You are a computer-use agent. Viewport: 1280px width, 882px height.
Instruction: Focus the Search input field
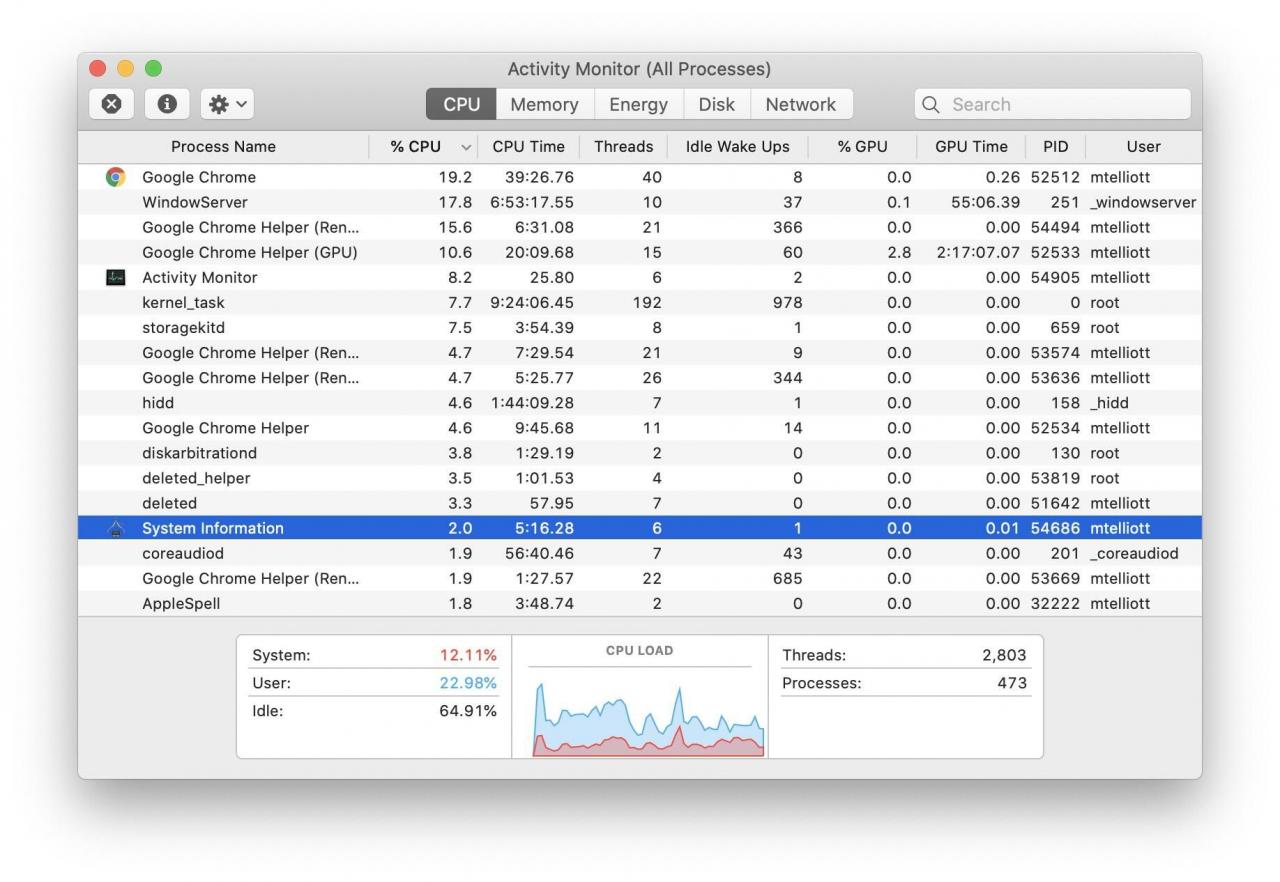[1052, 104]
